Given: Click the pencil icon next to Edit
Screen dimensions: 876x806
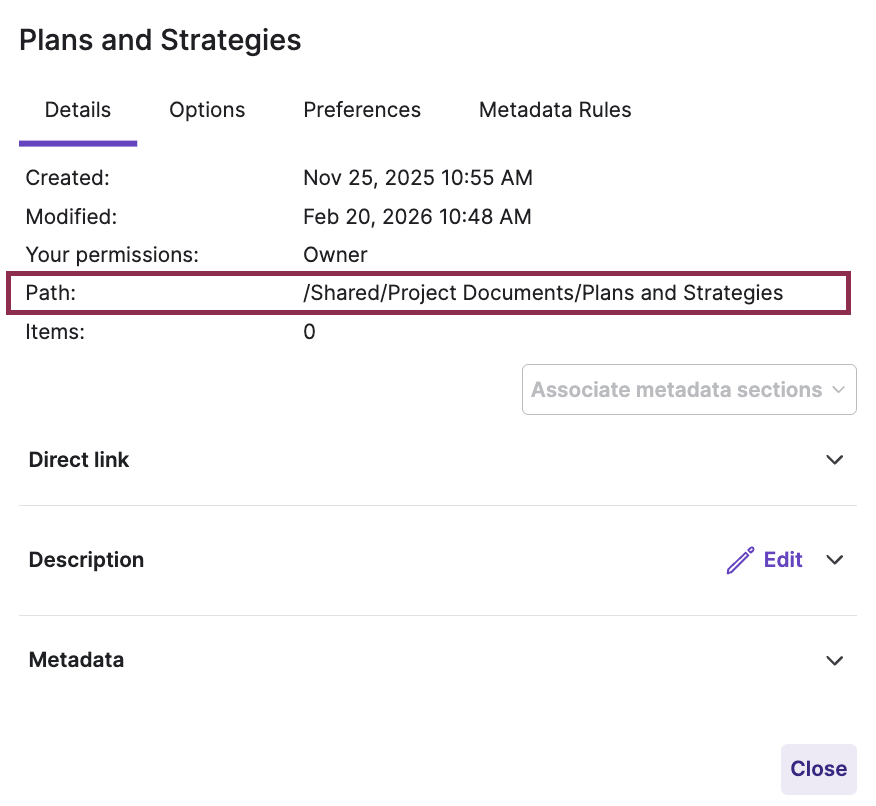Looking at the screenshot, I should tap(740, 560).
